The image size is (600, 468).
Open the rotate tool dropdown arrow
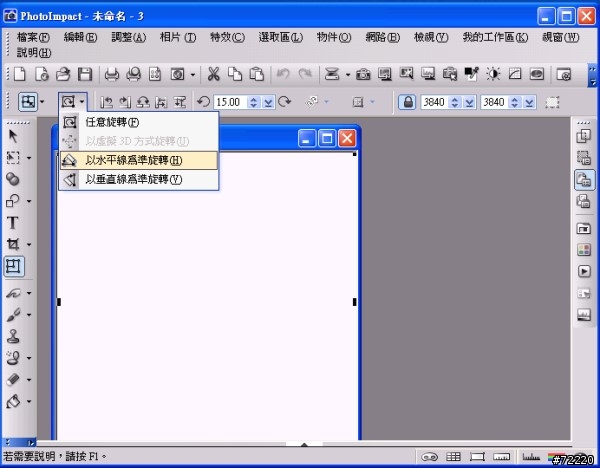[x=82, y=102]
